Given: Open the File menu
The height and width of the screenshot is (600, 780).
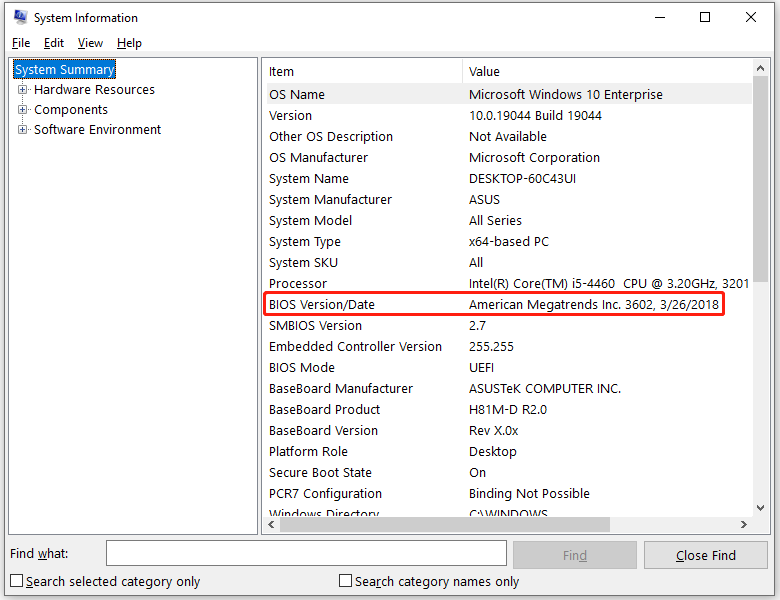Looking at the screenshot, I should pos(21,43).
